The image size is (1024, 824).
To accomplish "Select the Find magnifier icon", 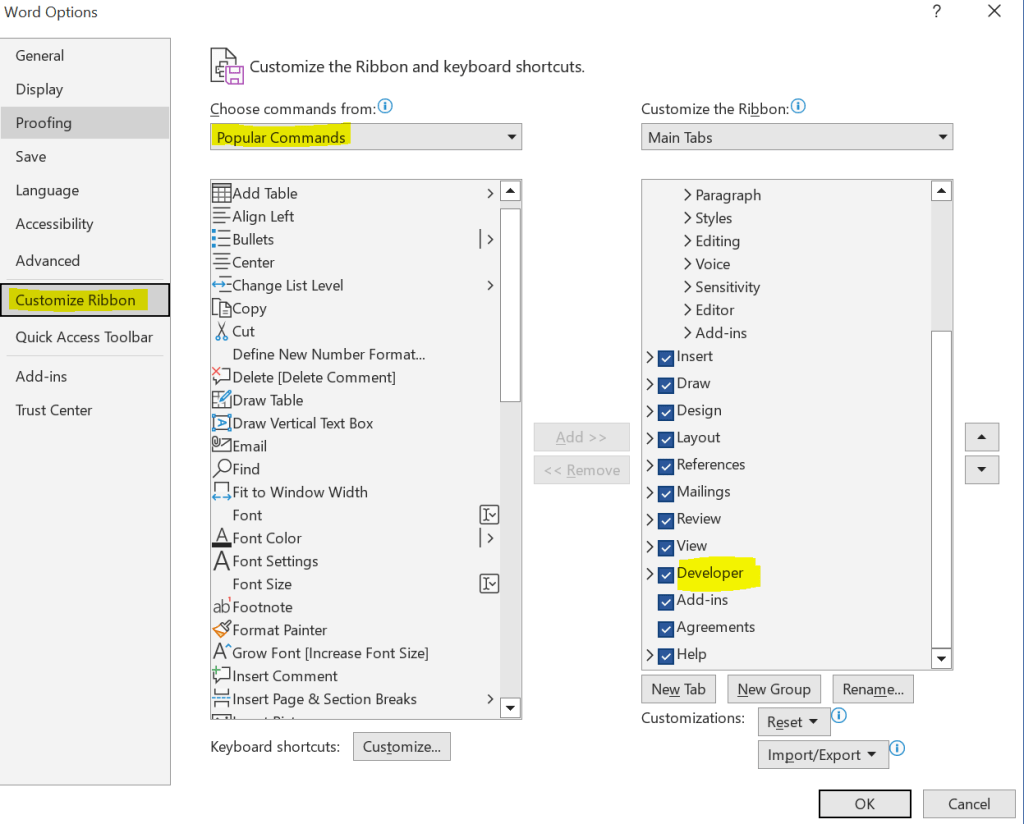I will click(x=221, y=469).
